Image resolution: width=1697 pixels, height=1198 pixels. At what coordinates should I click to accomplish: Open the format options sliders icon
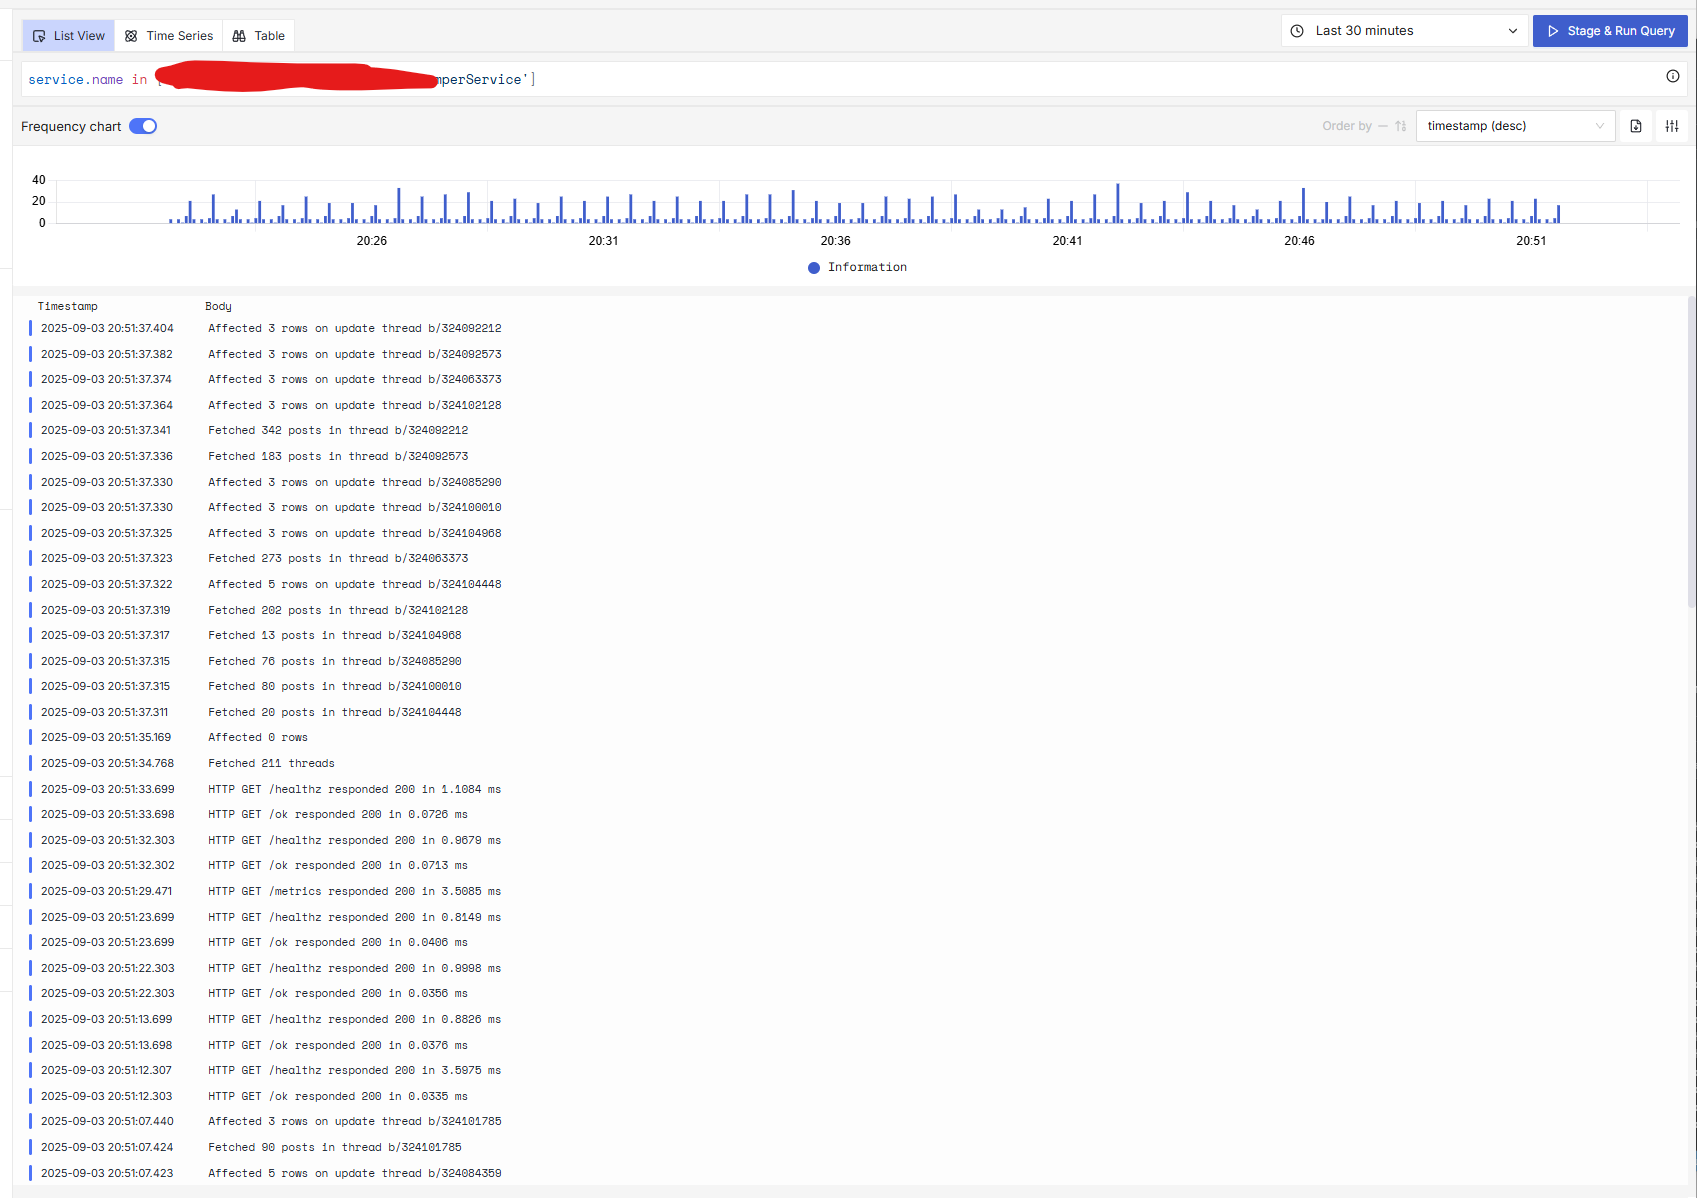(1672, 126)
